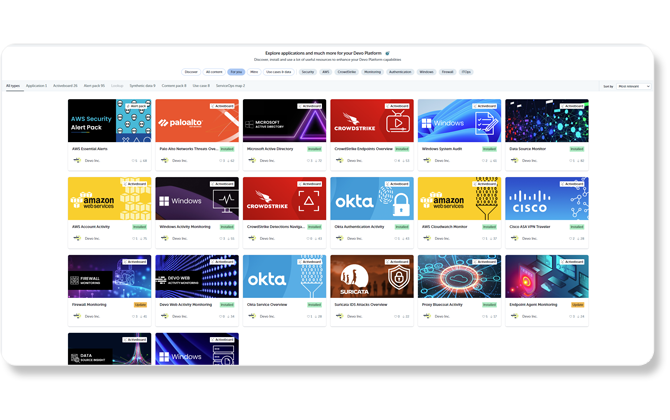Switch to the All types tab
This screenshot has height=420, width=670.
[13, 86]
